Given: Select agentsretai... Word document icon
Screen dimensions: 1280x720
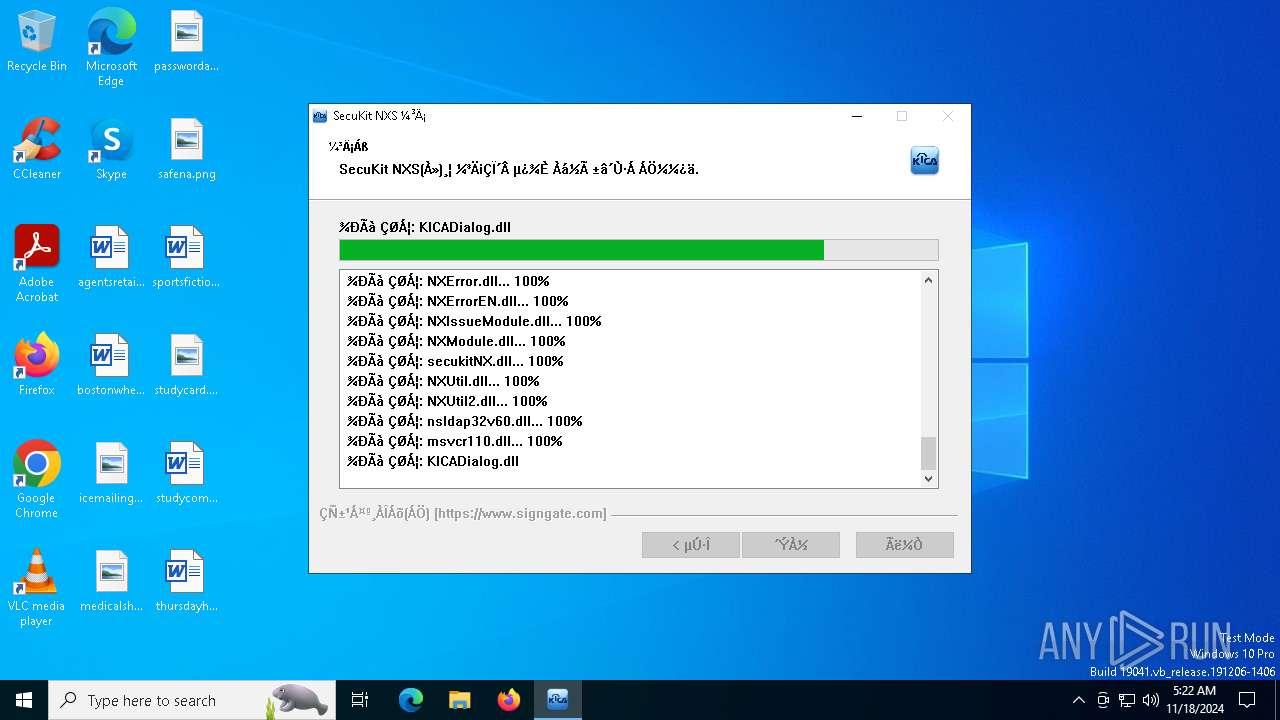Looking at the screenshot, I should (x=111, y=258).
